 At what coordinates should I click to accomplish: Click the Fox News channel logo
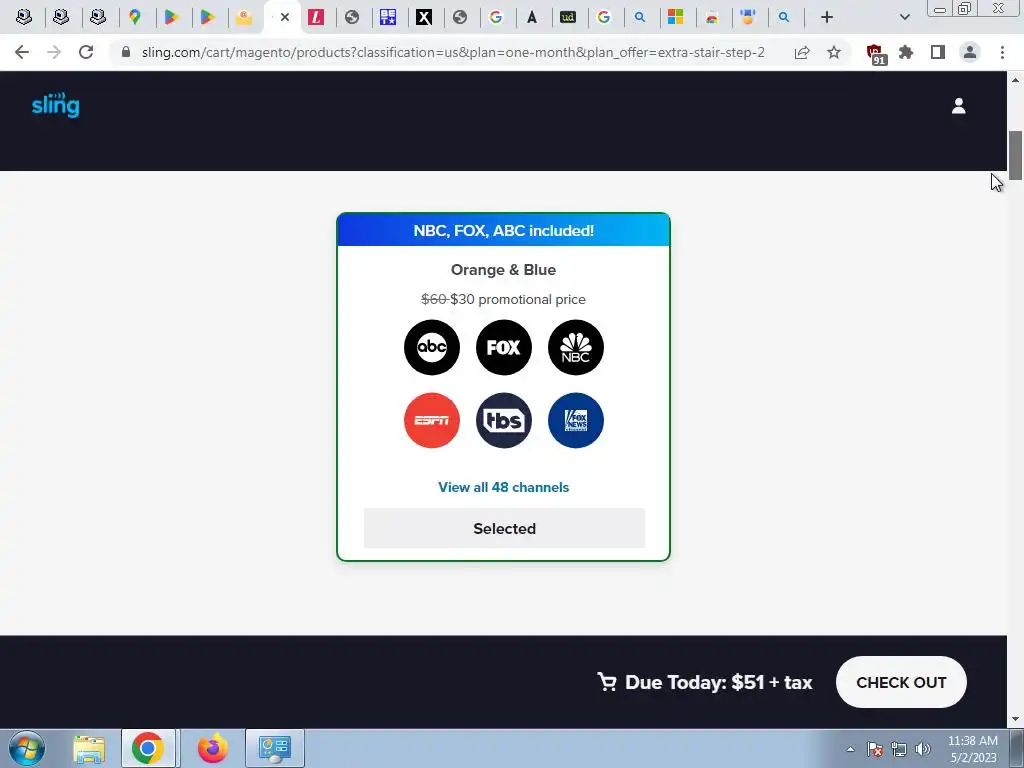575,421
